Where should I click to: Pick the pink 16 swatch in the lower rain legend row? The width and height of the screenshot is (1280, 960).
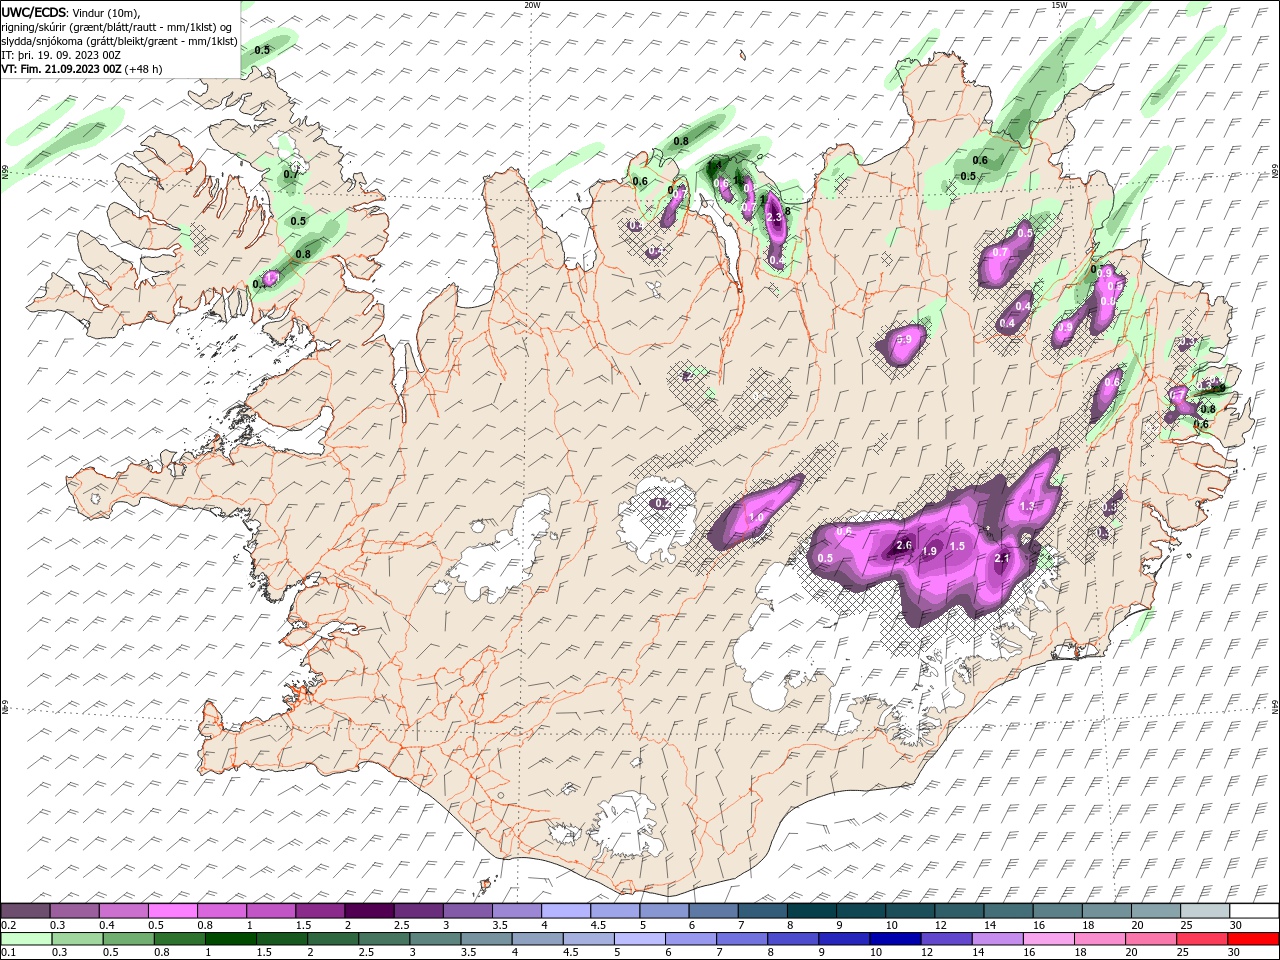click(1047, 939)
